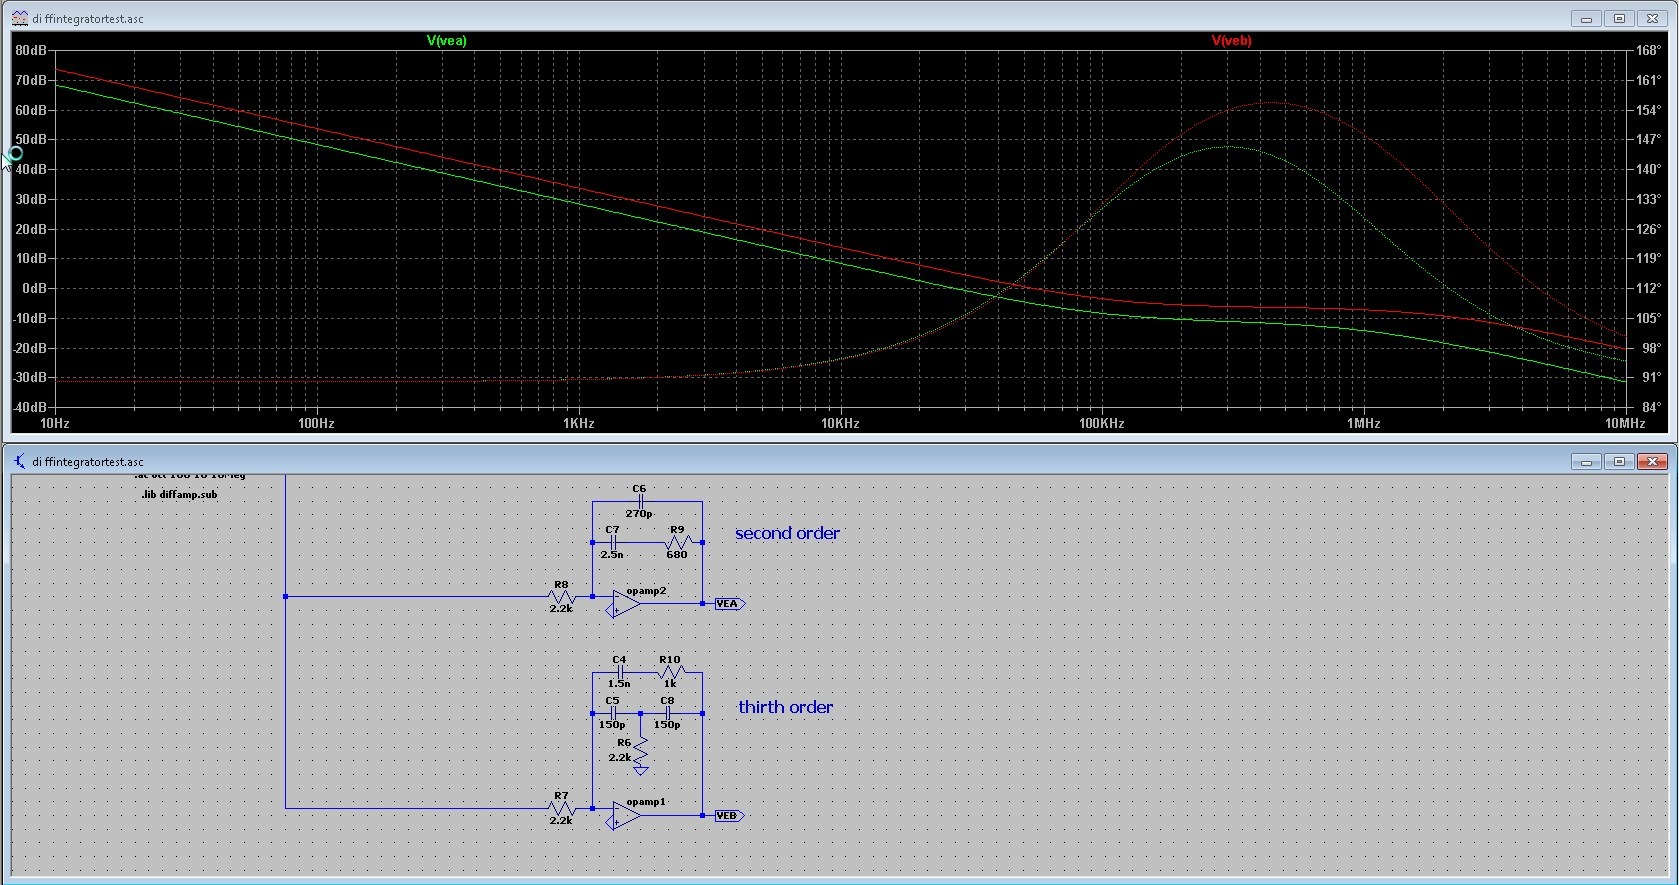Click the 150p value under C8
This screenshot has width=1679, height=885.
point(667,725)
